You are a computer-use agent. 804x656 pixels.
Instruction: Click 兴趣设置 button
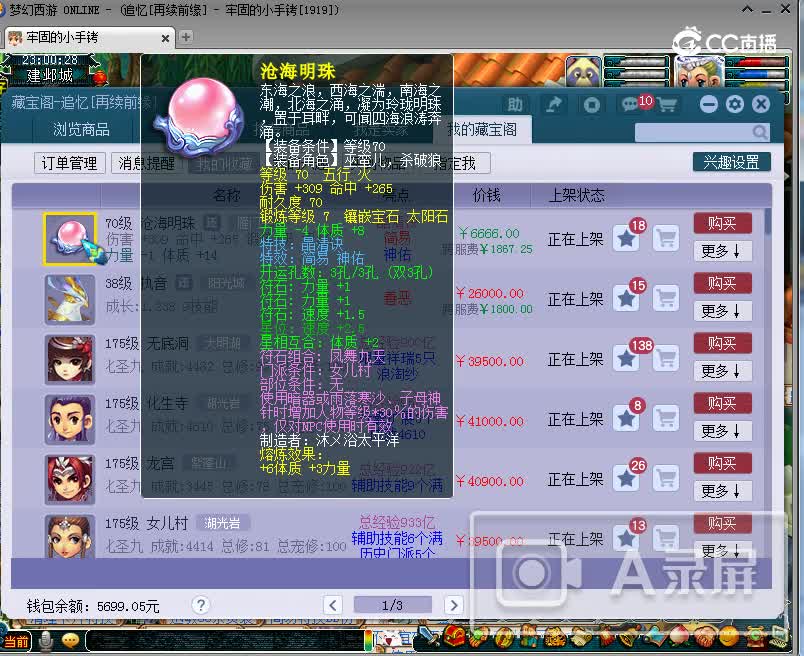(x=732, y=162)
